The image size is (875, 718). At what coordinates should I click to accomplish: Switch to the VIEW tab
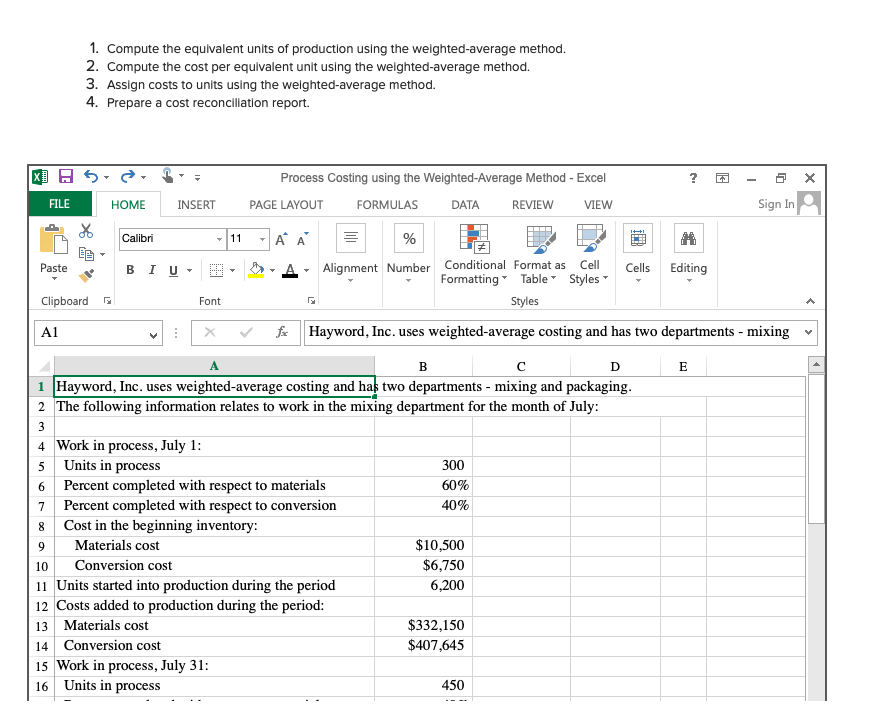point(598,205)
